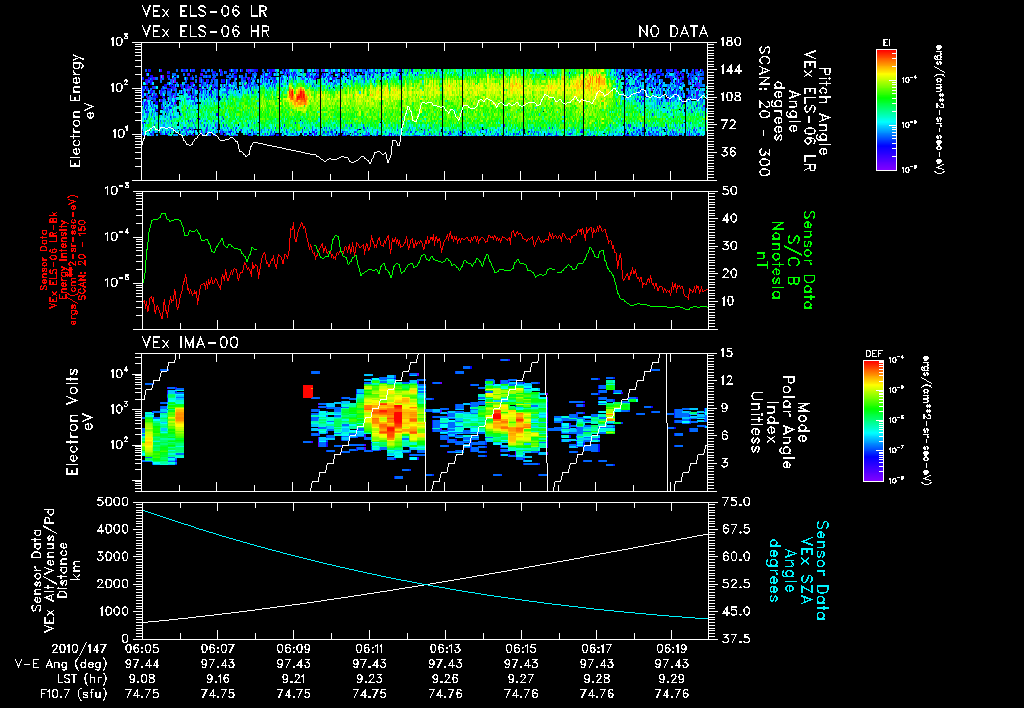Click the 37.5 SZA axis tick
Image resolution: width=1024 pixels, height=708 pixels.
click(736, 639)
